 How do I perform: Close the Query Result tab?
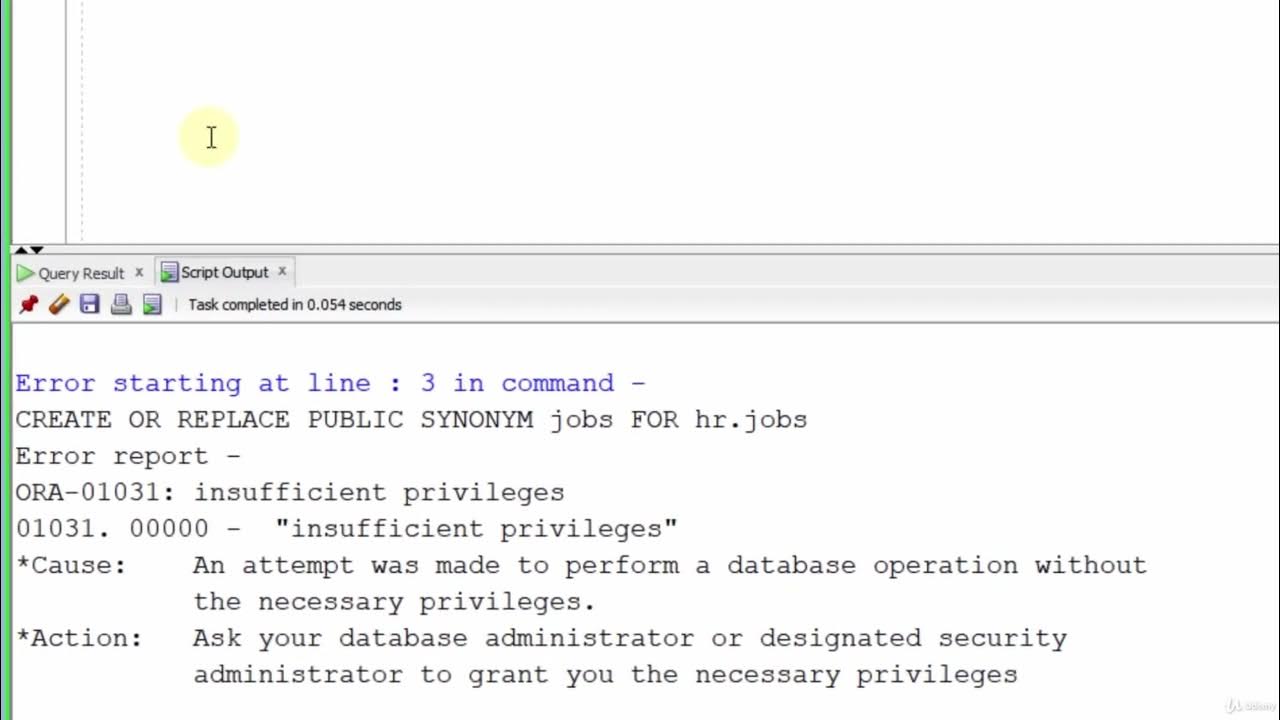click(x=139, y=272)
